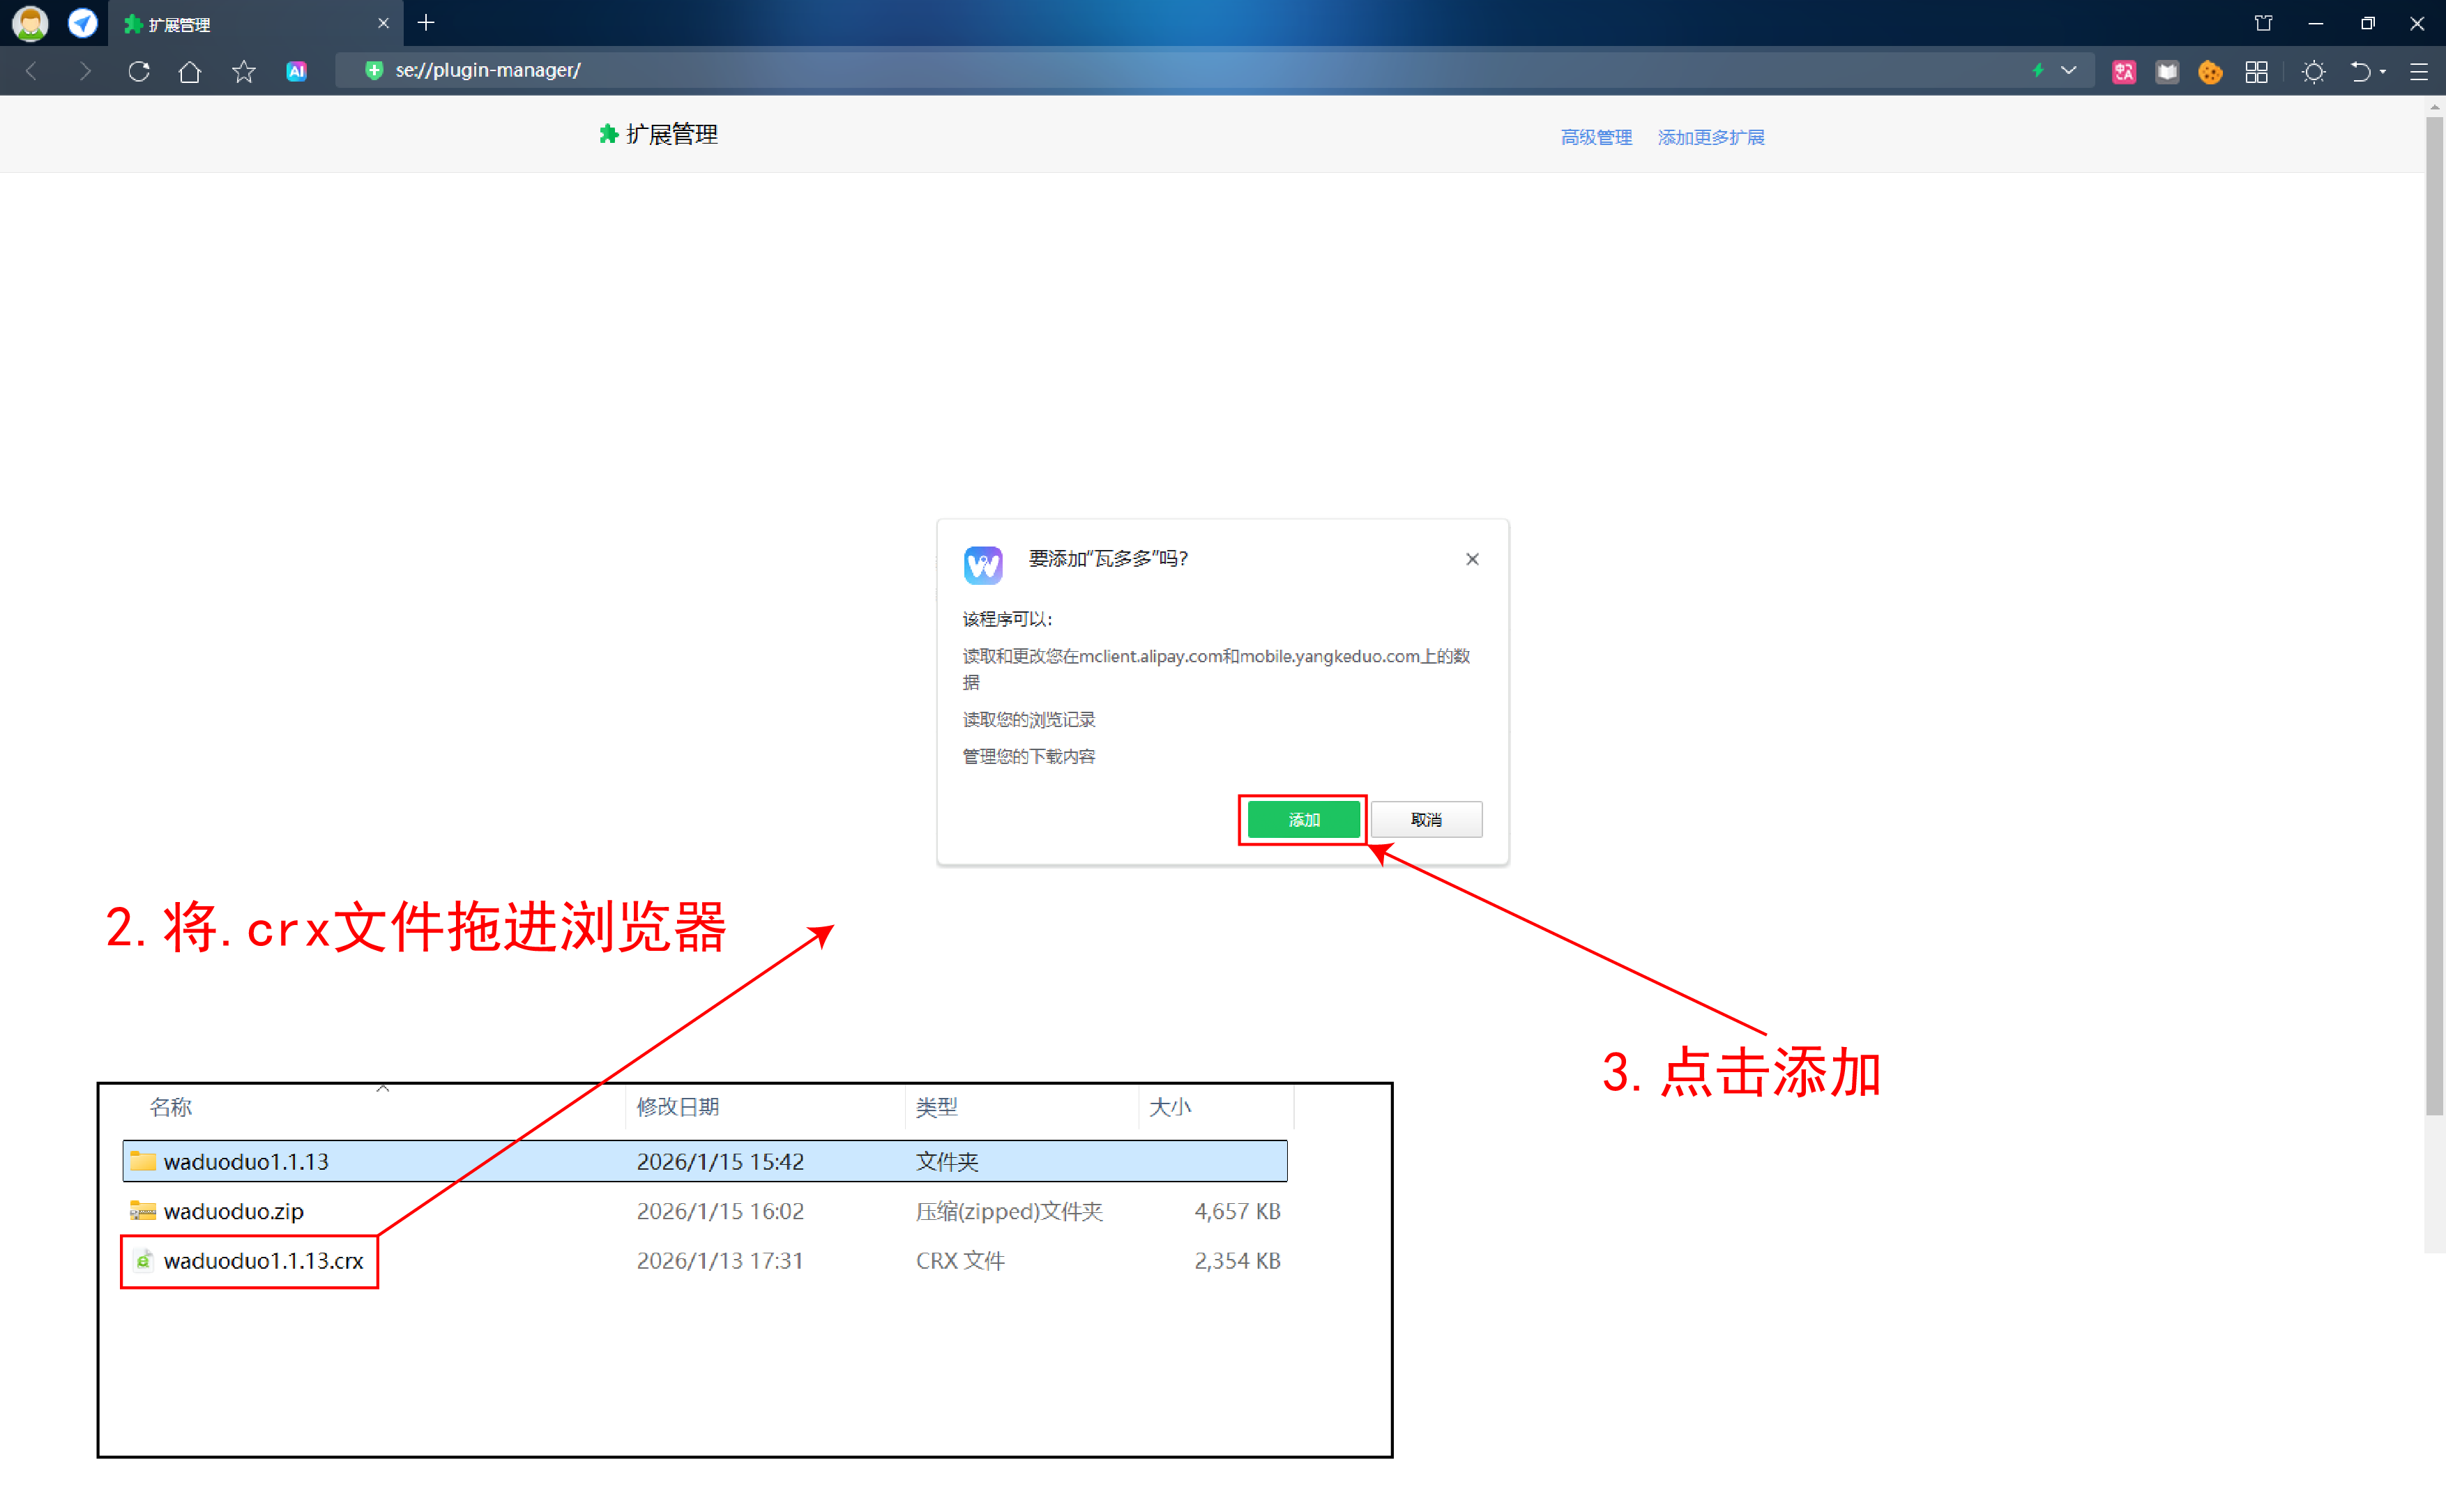Toggle the brightness sun icon

[2313, 72]
